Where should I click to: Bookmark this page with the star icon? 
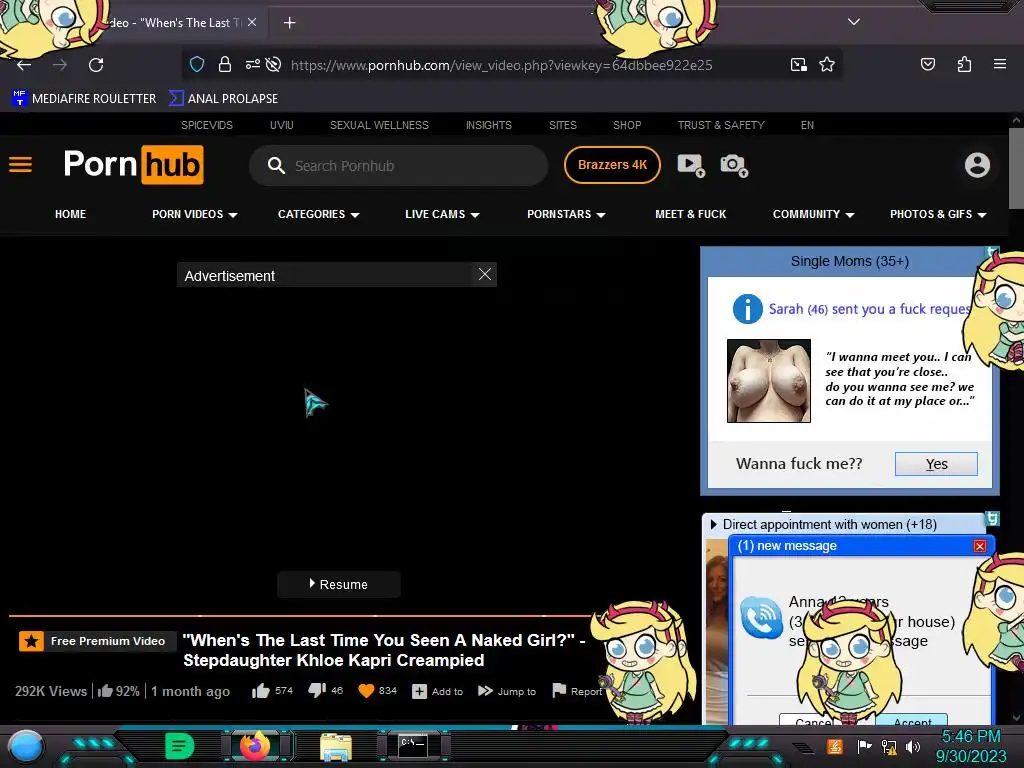point(827,64)
